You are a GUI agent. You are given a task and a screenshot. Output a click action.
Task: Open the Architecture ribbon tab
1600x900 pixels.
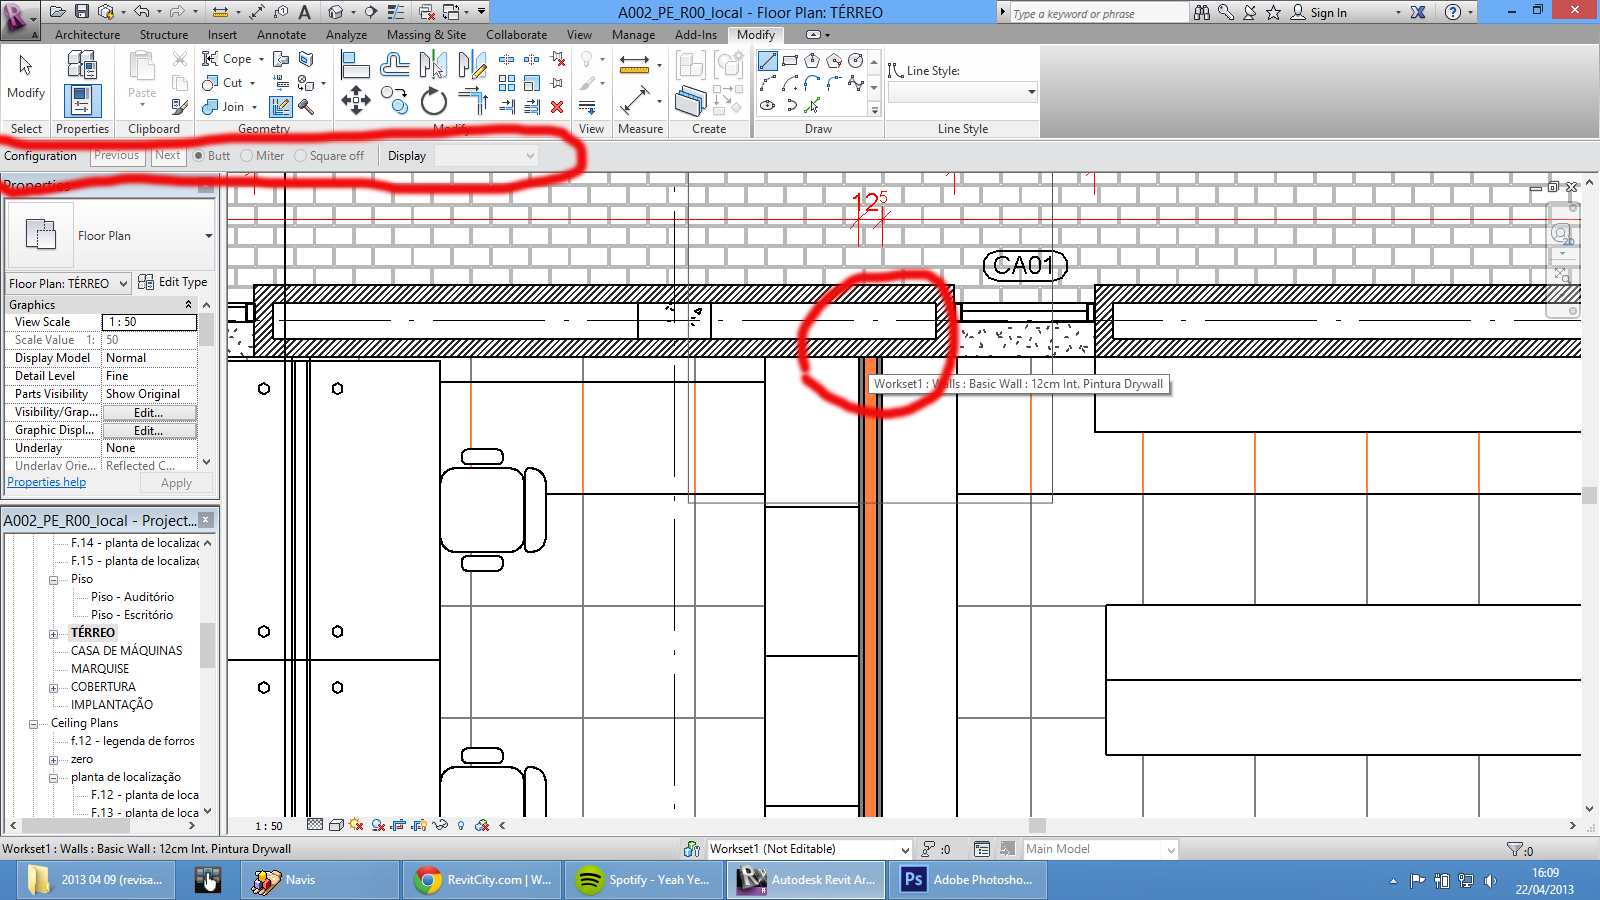[x=87, y=35]
